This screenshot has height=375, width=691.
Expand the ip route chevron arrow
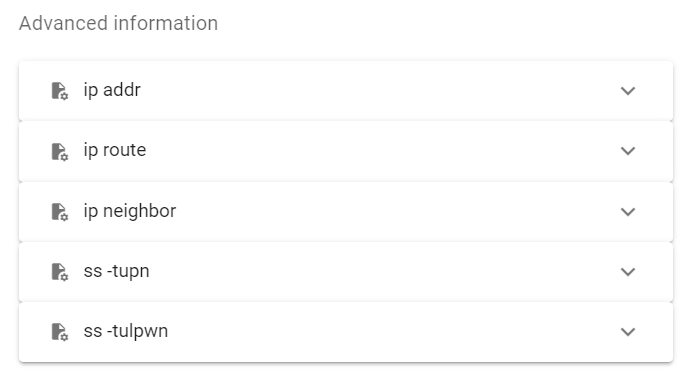tap(628, 151)
